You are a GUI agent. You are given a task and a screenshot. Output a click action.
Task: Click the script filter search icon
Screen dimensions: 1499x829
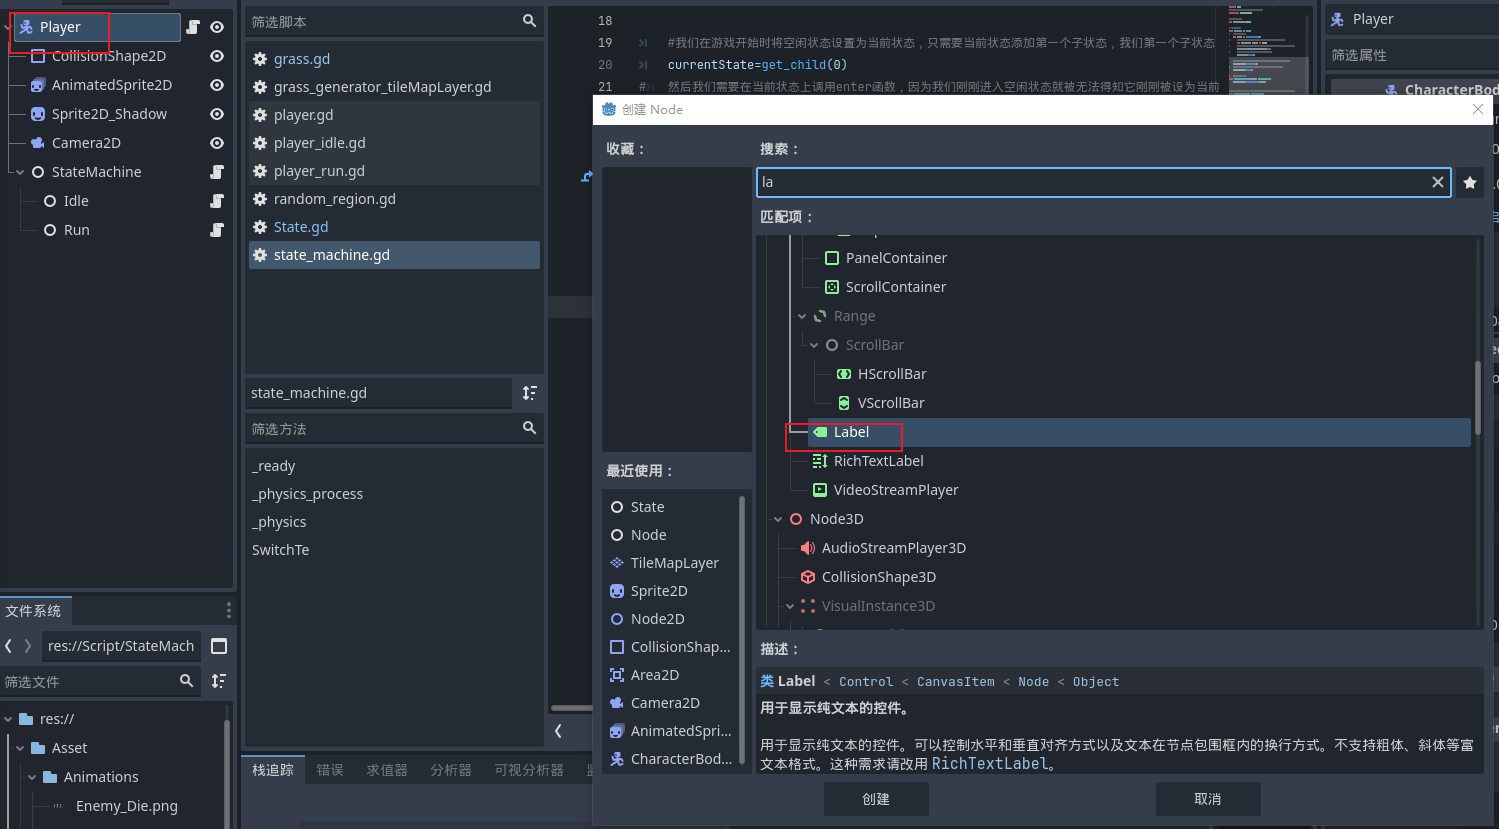coord(529,21)
